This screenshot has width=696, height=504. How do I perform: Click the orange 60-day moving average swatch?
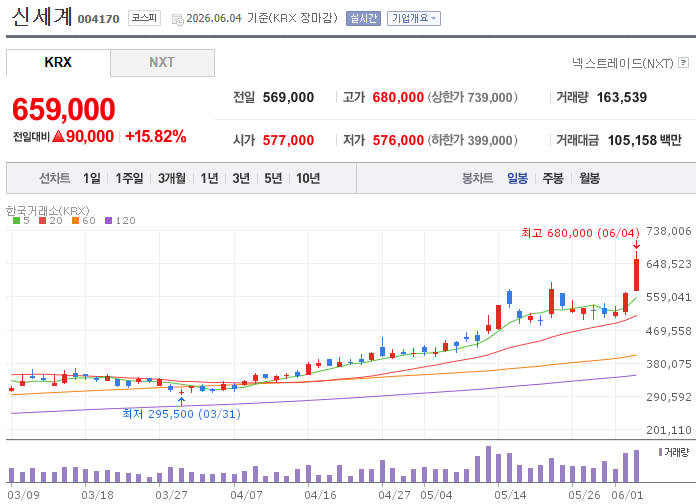tap(75, 221)
